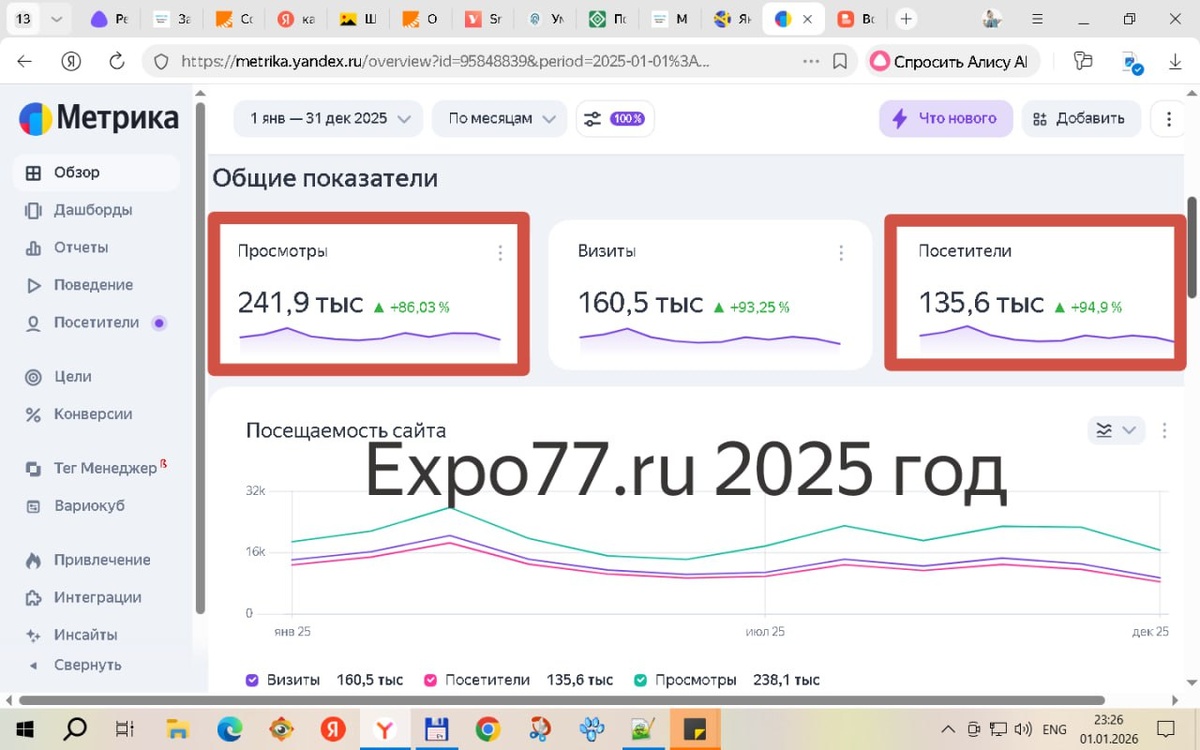Viewport: 1200px width, 750px height.
Task: Open Поведение section
Action: coord(93,285)
